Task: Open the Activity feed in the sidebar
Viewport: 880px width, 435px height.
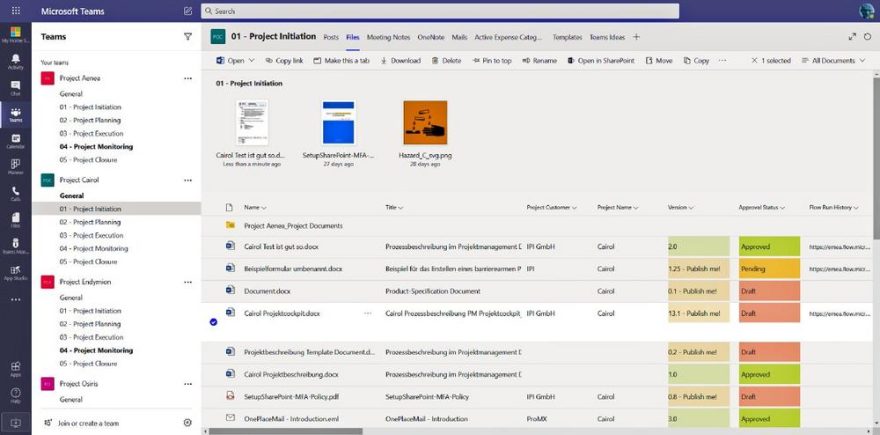Action: pos(15,60)
